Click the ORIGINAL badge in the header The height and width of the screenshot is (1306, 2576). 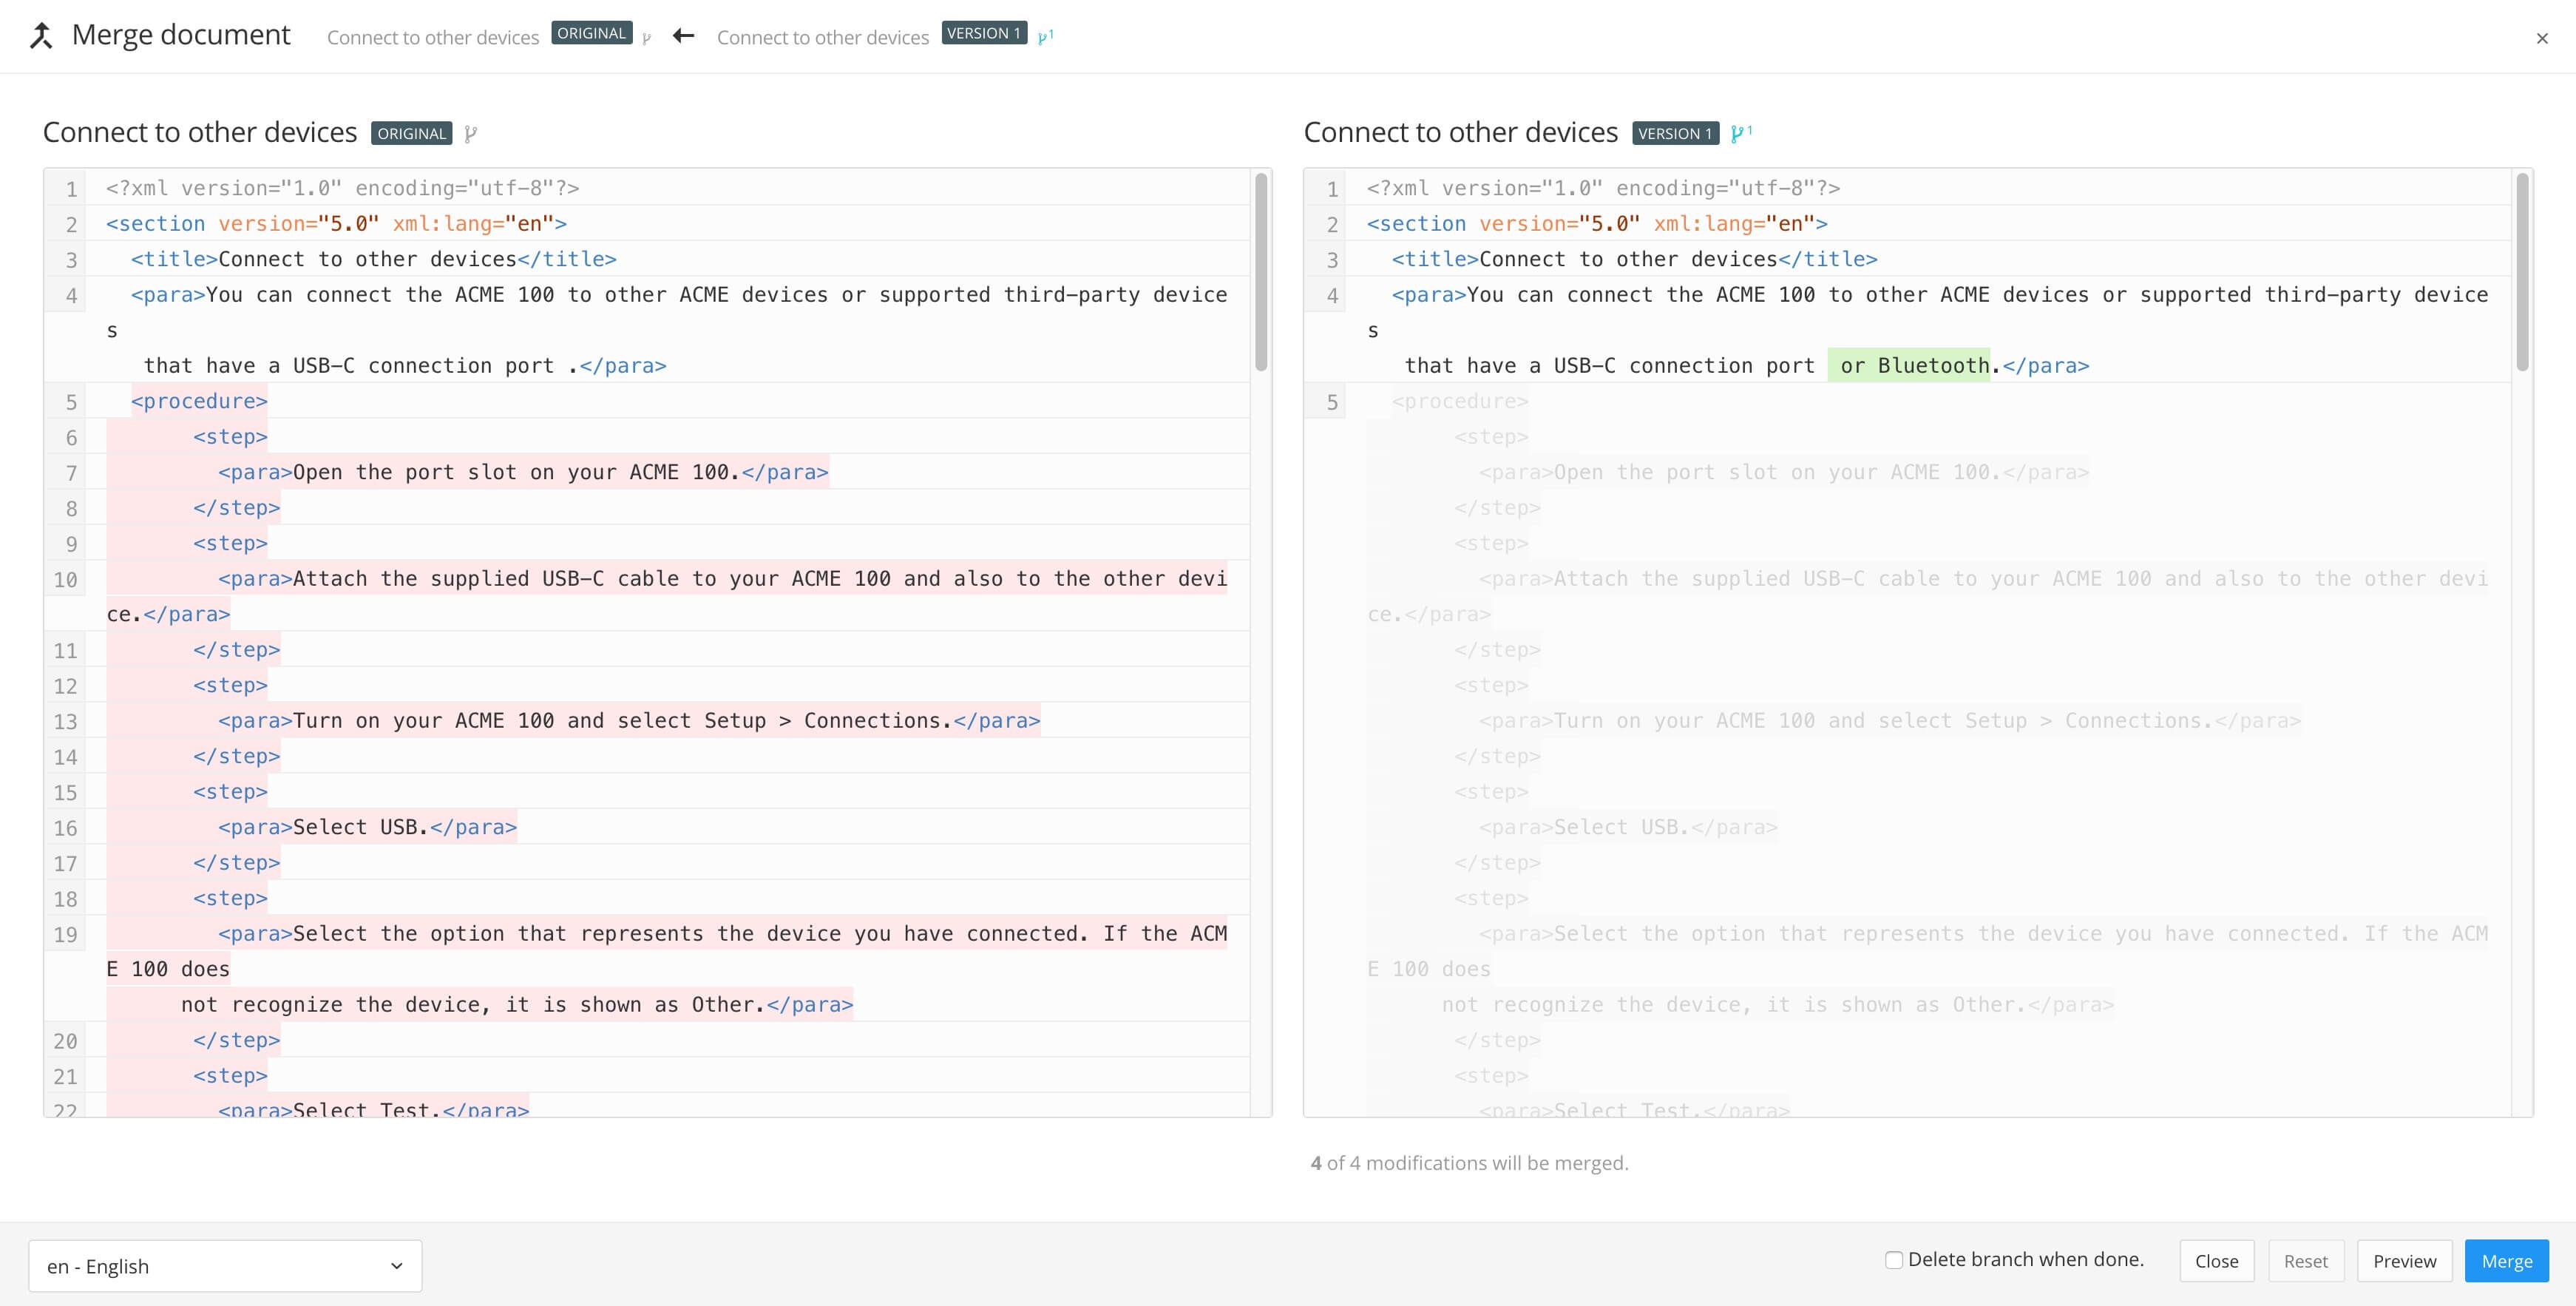[591, 33]
